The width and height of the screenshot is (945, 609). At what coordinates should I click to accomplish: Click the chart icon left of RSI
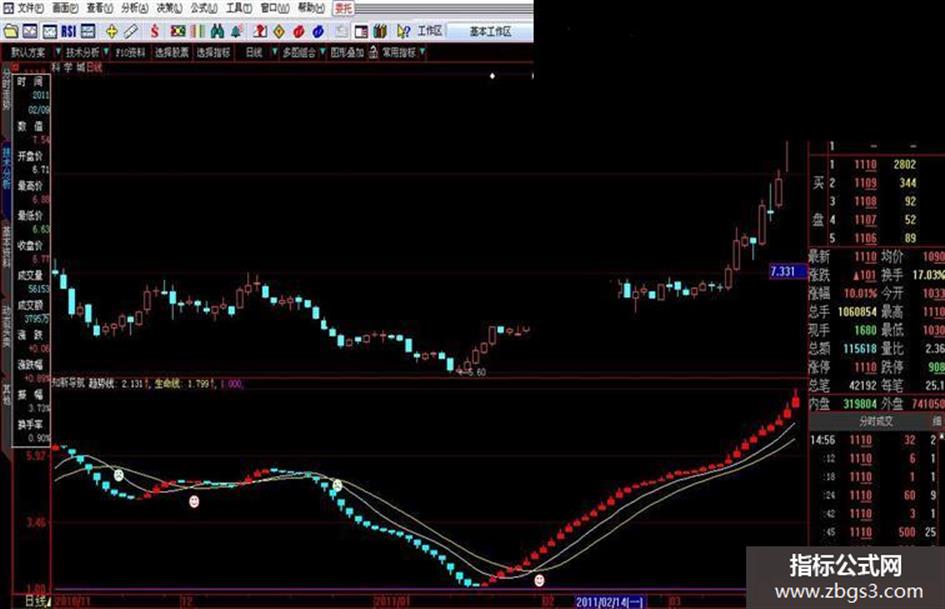[49, 31]
